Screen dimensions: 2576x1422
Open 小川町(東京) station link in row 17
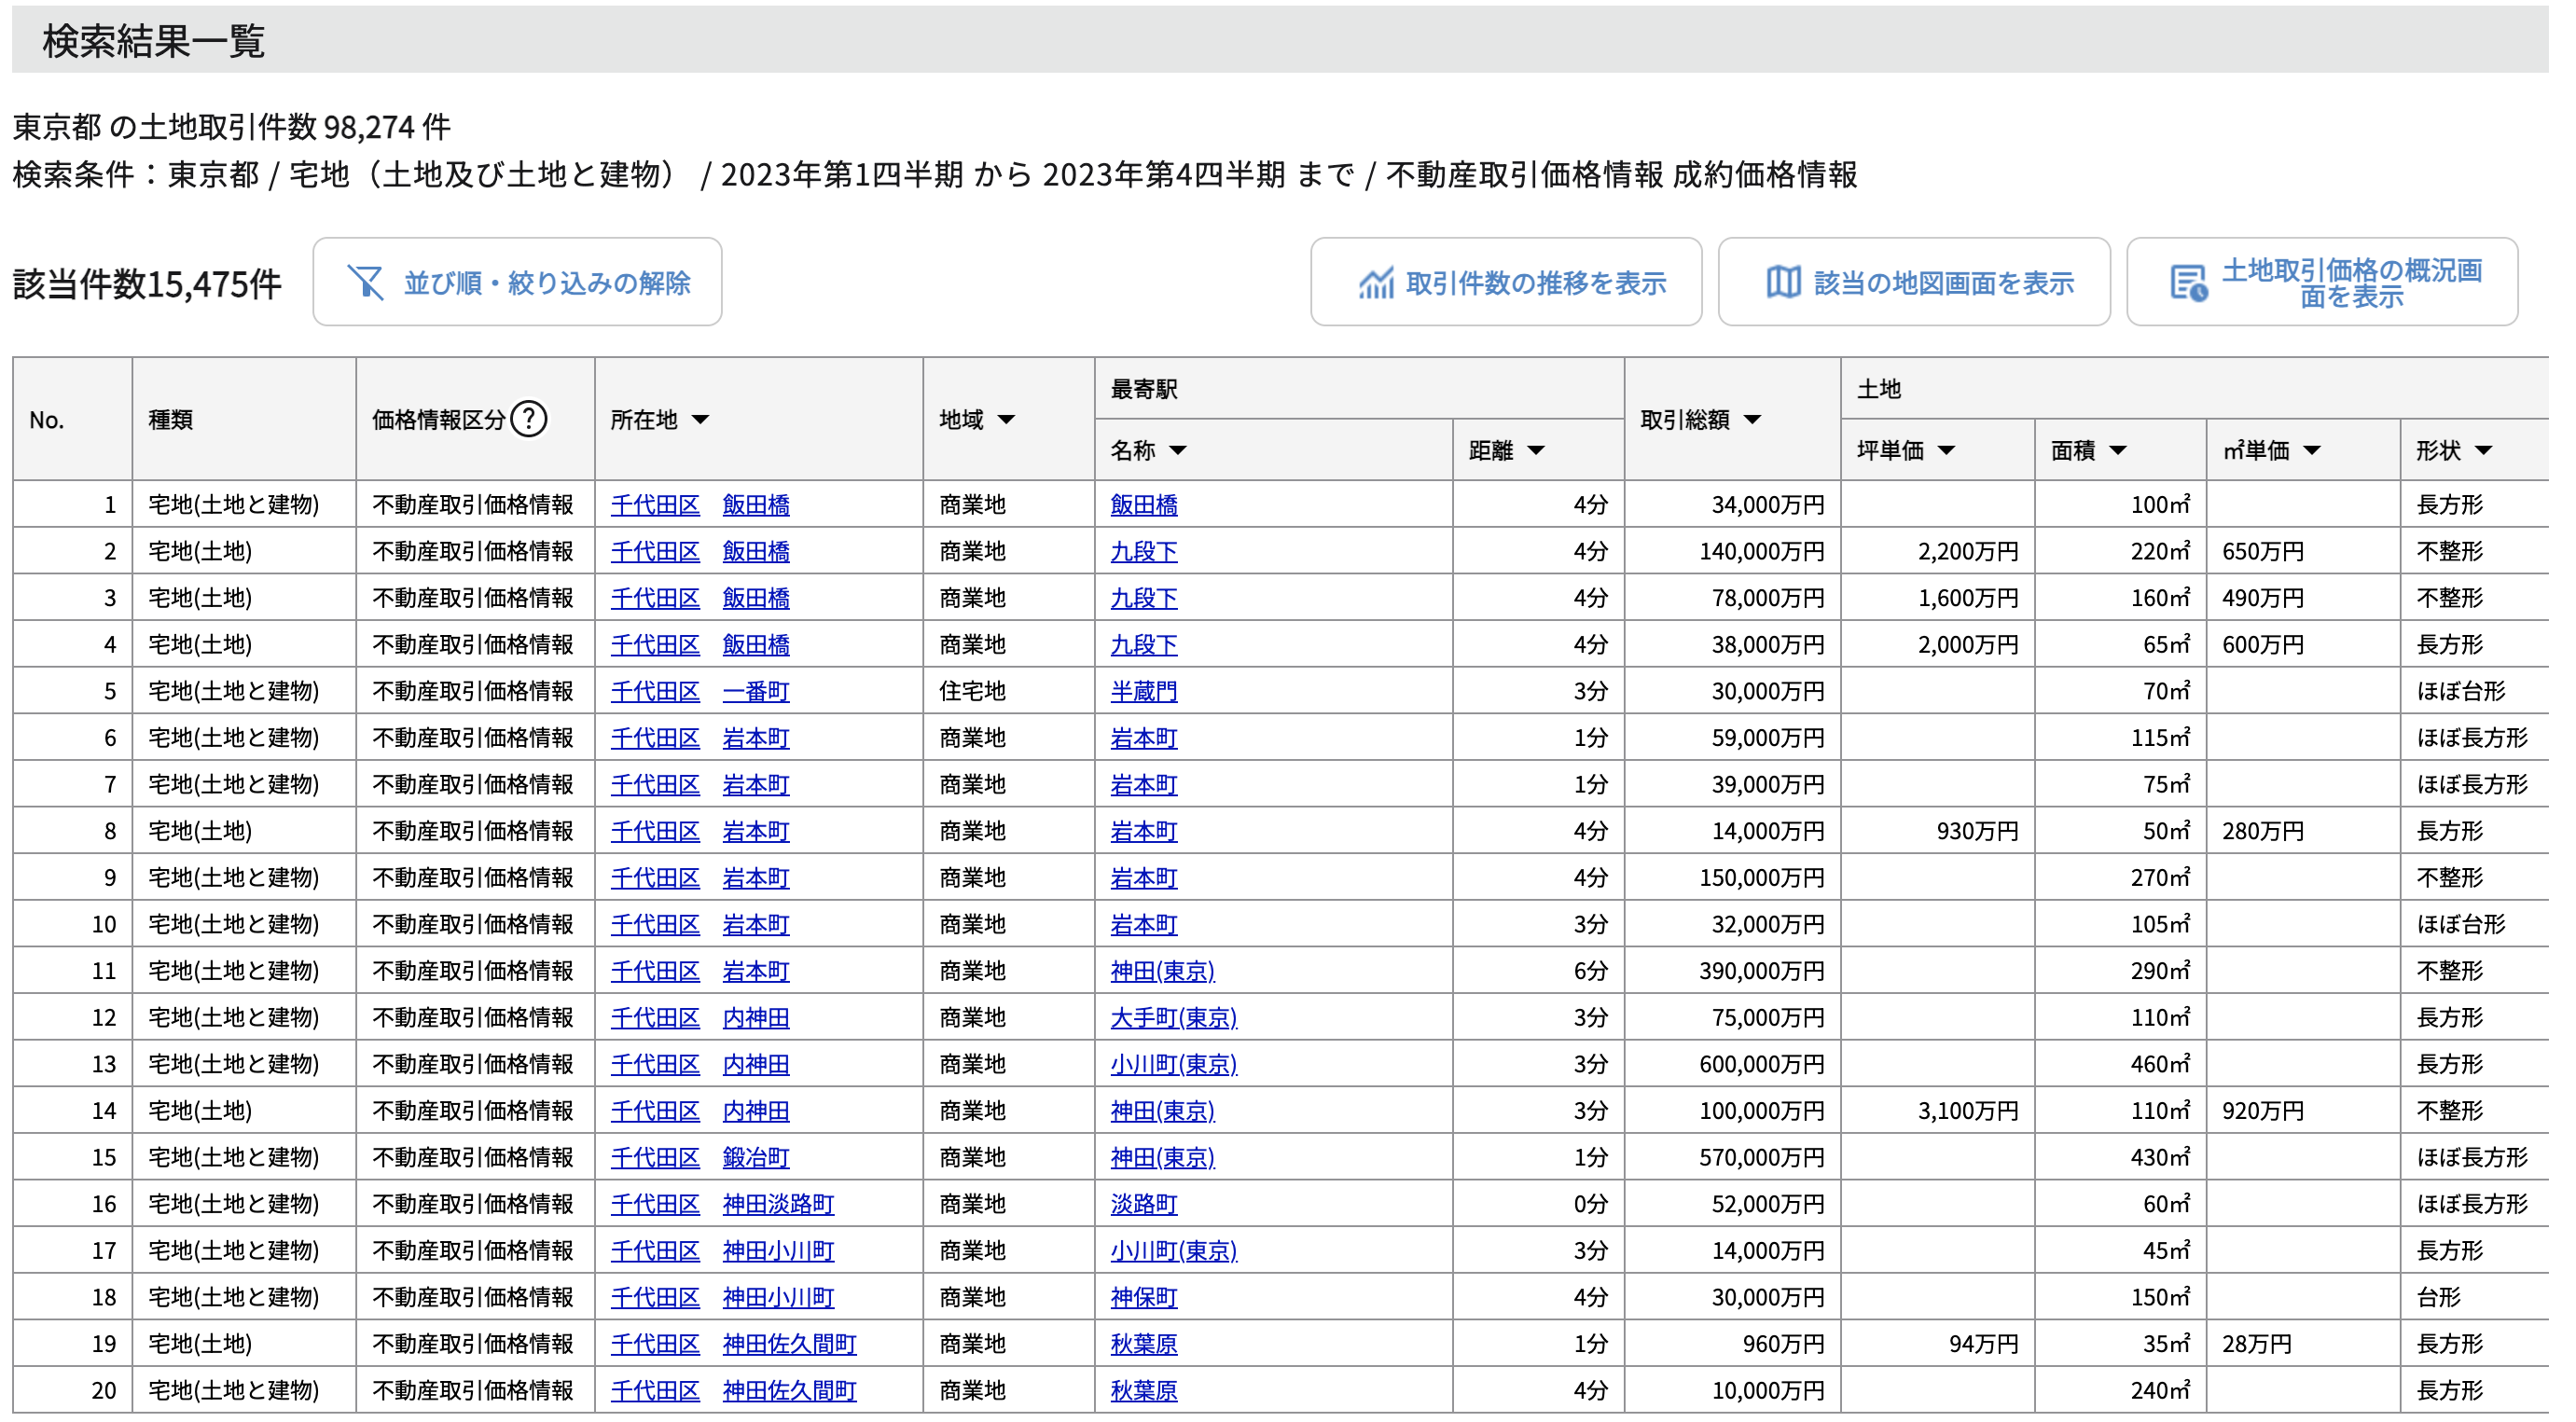pyautogui.click(x=1174, y=1252)
